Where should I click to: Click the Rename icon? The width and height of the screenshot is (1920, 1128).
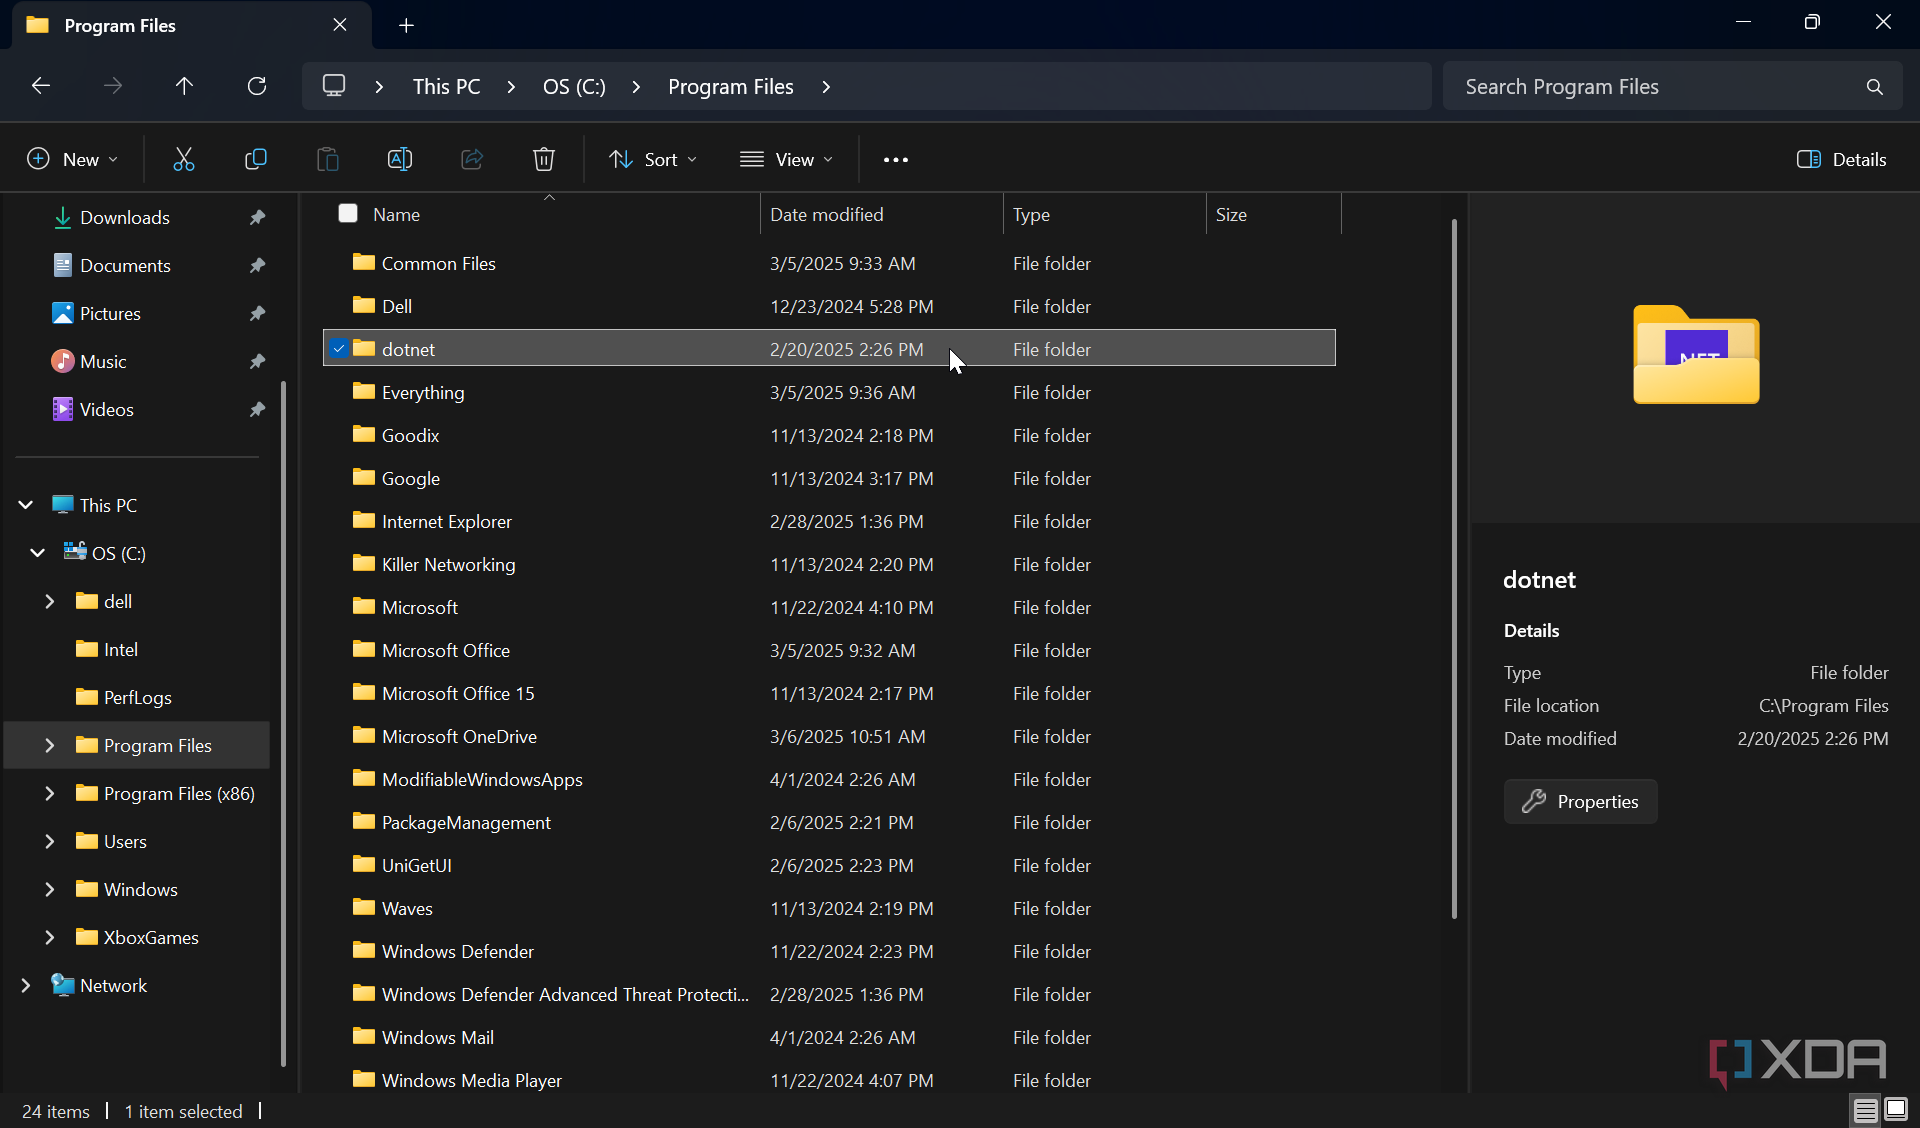tap(400, 159)
